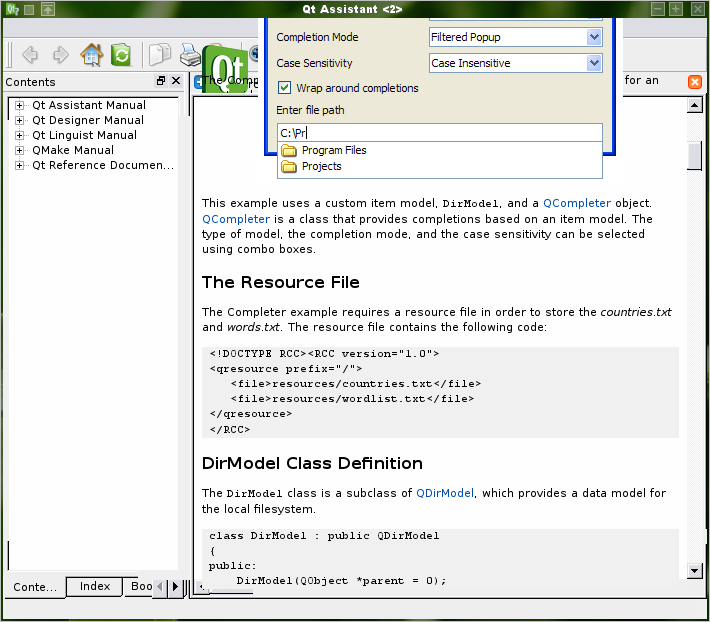Go back with the left arrow toolbar icon
Viewport: 710px width, 622px height.
30,55
